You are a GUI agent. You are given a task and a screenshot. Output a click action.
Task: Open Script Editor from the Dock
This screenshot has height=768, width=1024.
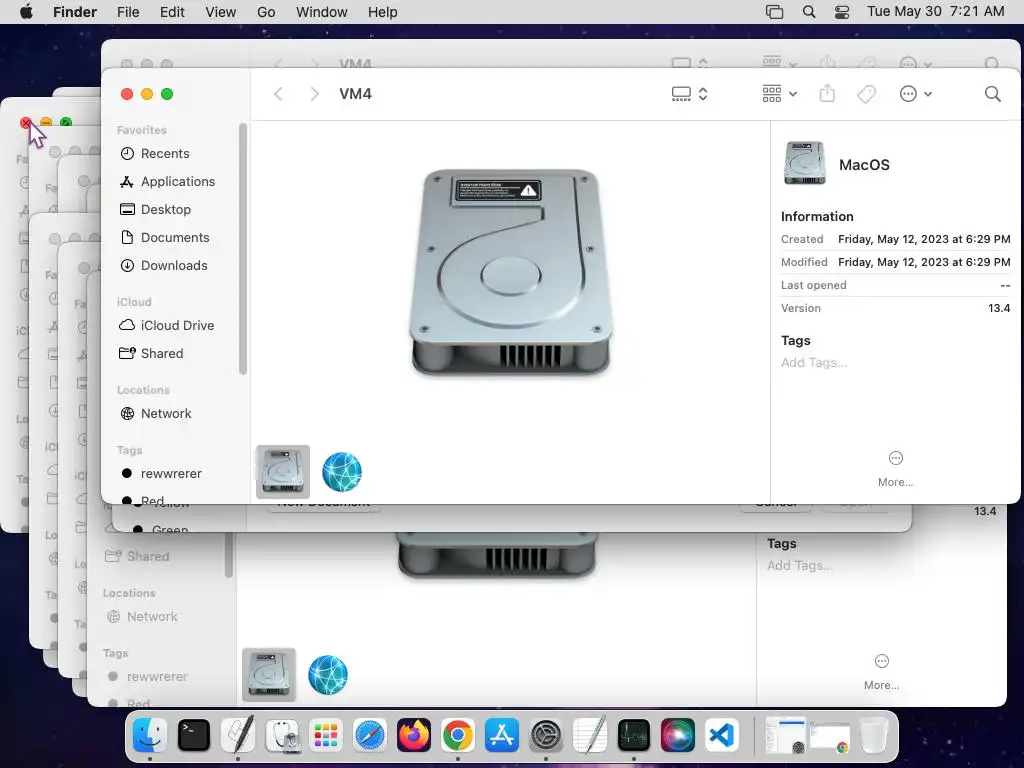pos(238,735)
